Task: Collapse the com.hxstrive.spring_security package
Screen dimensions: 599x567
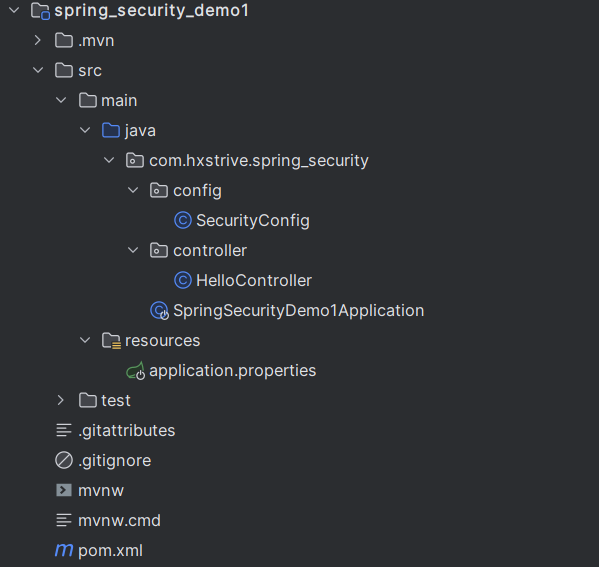Action: click(x=109, y=160)
